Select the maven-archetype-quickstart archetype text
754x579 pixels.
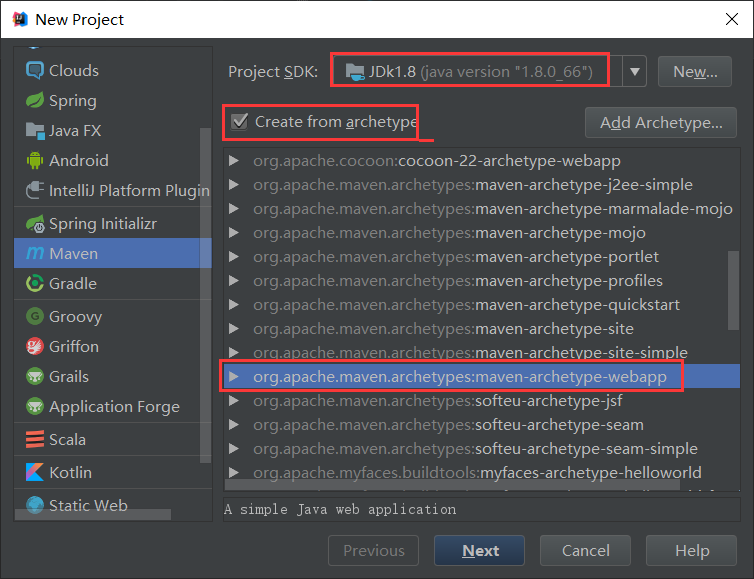coord(466,304)
